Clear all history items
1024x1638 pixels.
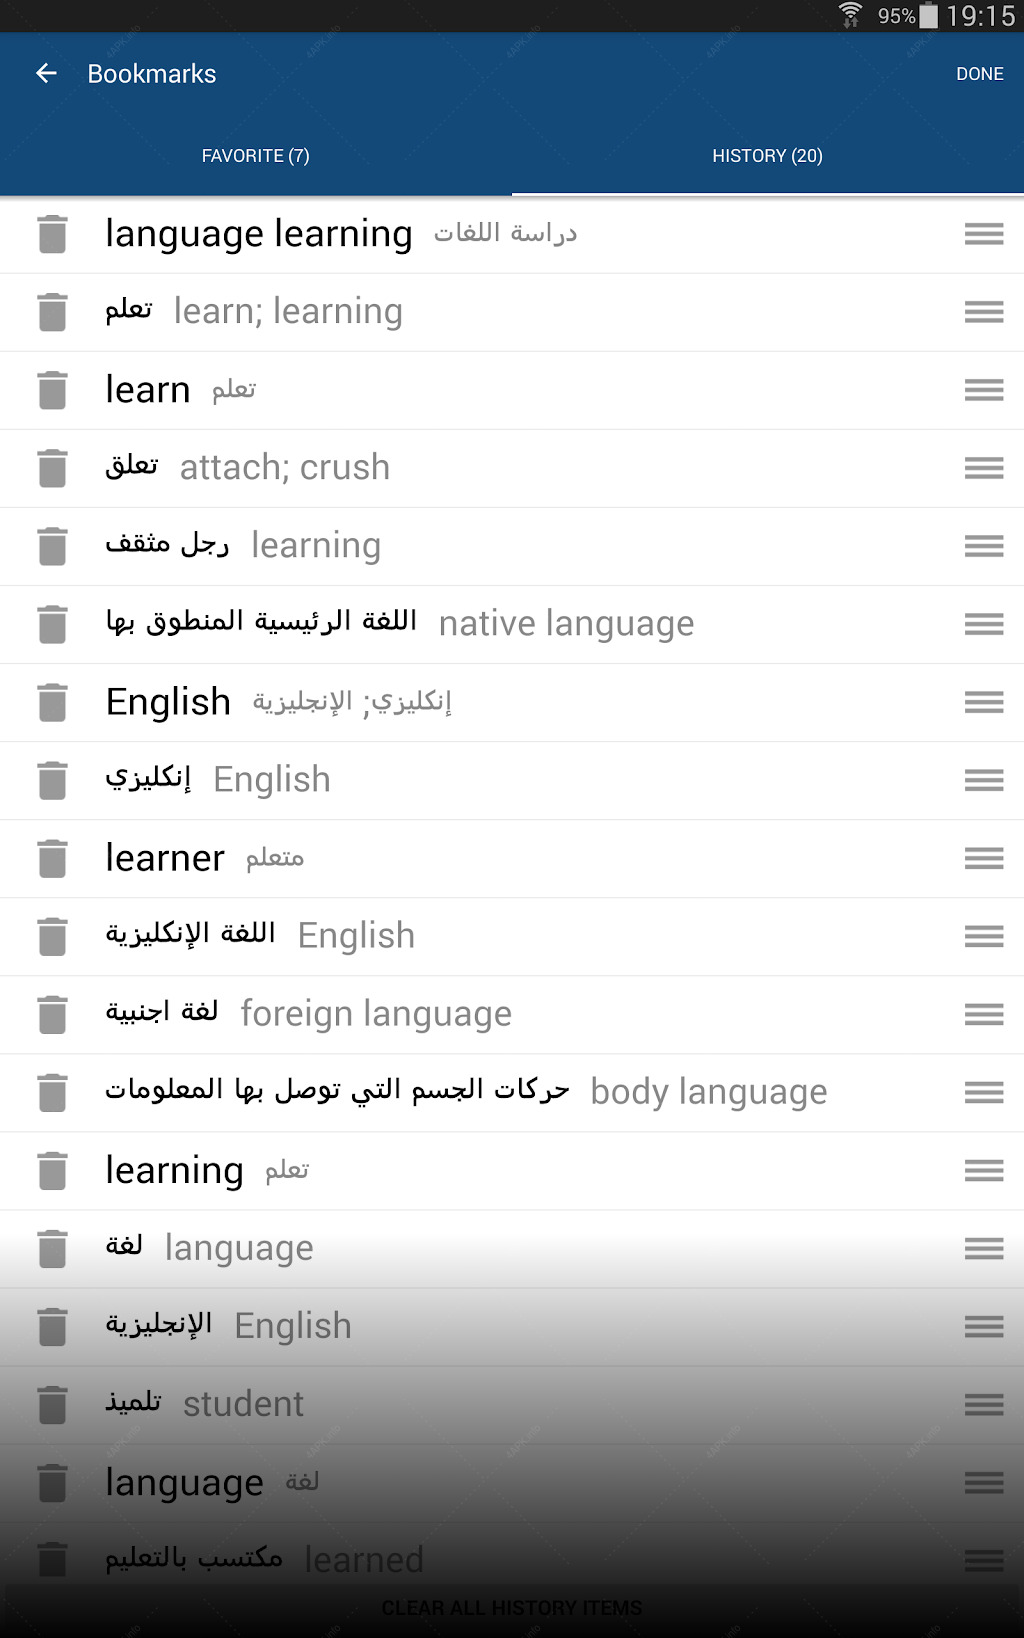point(512,1608)
